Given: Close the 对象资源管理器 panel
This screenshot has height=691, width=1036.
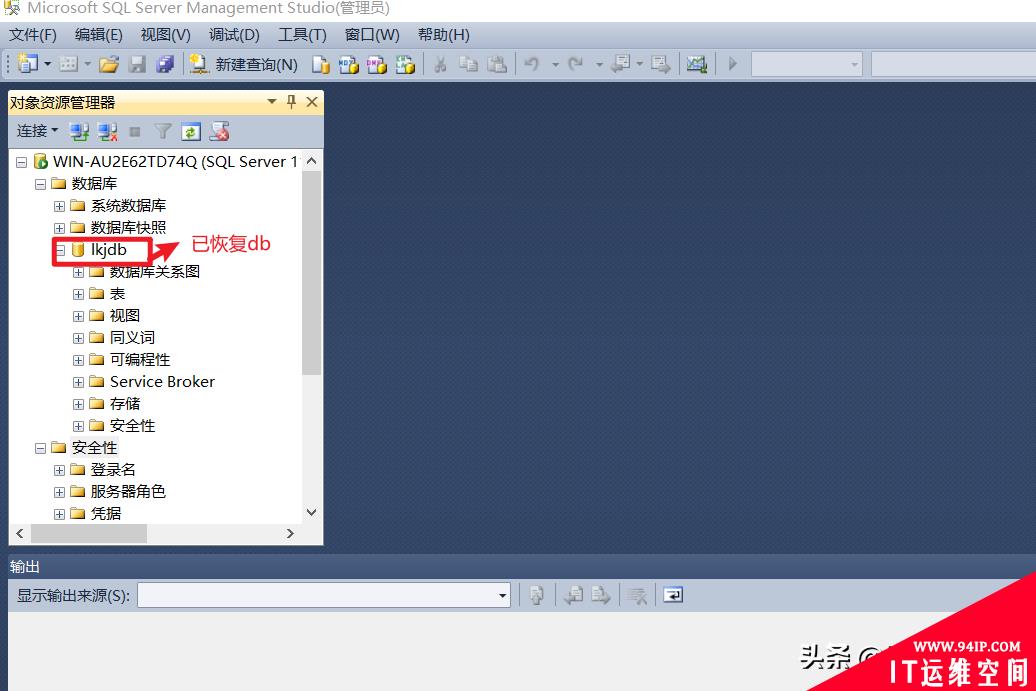Looking at the screenshot, I should tap(312, 102).
